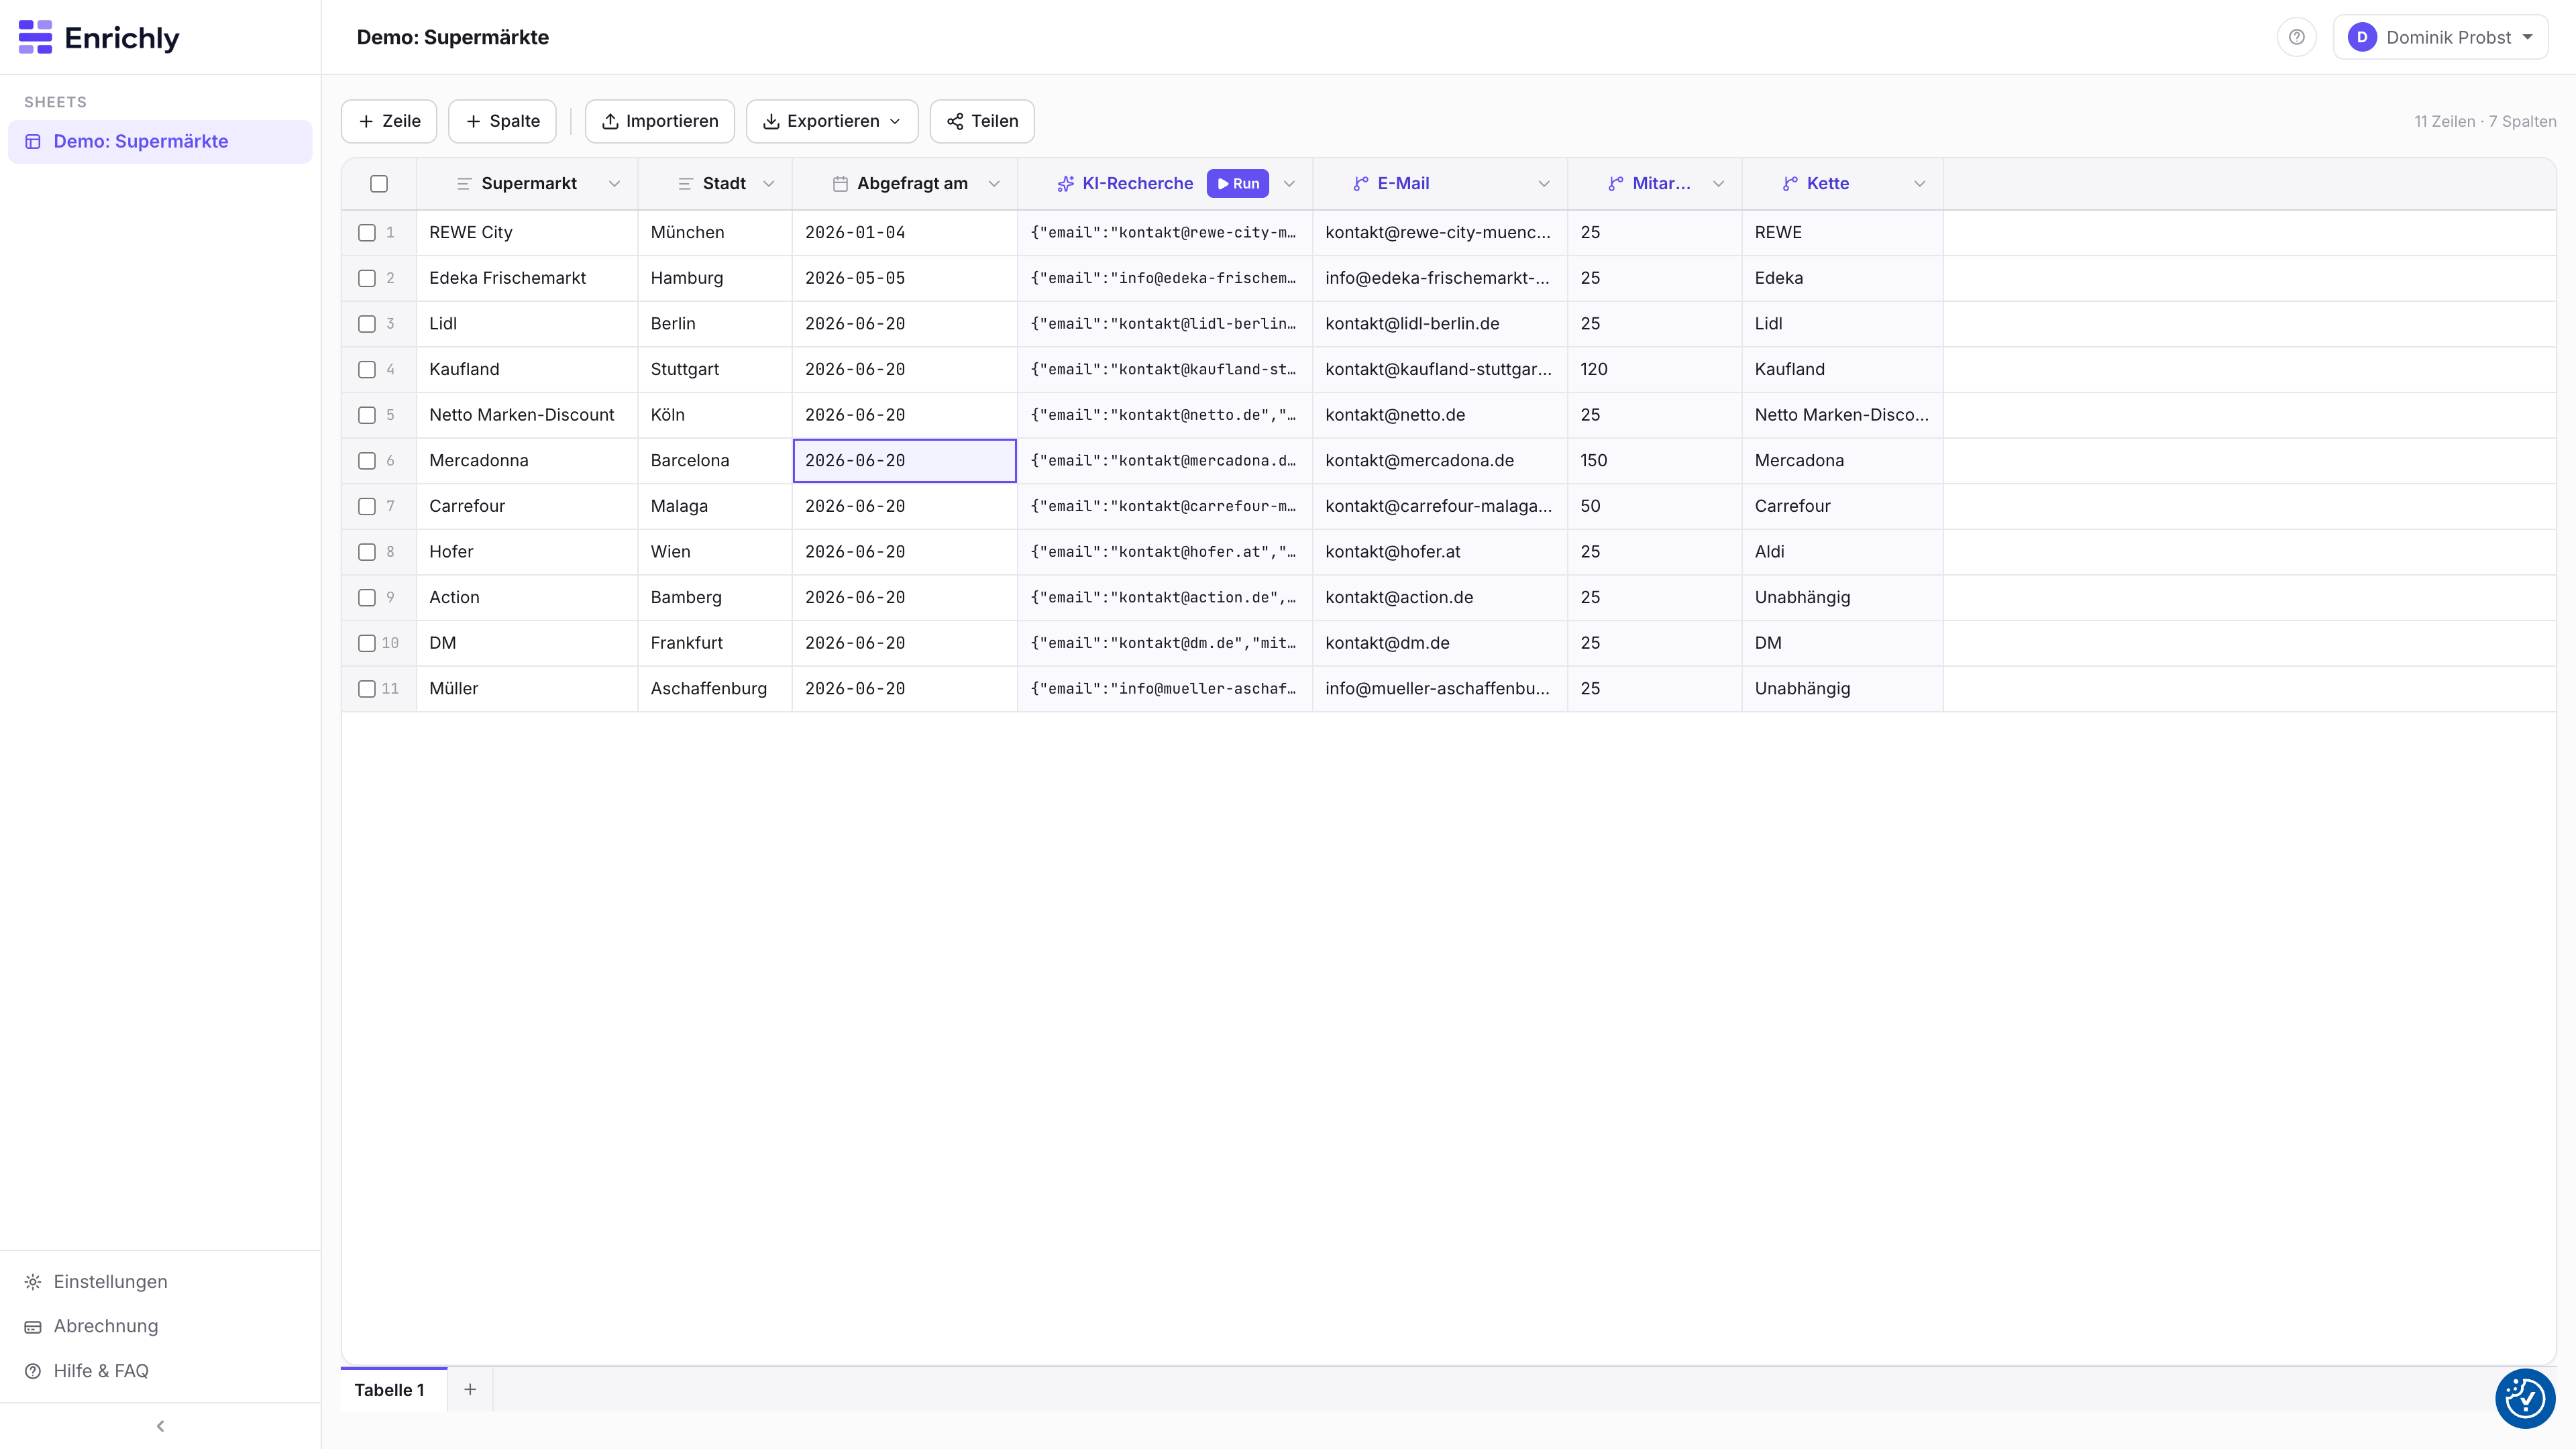The image size is (2576, 1449).
Task: Run the KI-Recherche column
Action: point(1238,184)
